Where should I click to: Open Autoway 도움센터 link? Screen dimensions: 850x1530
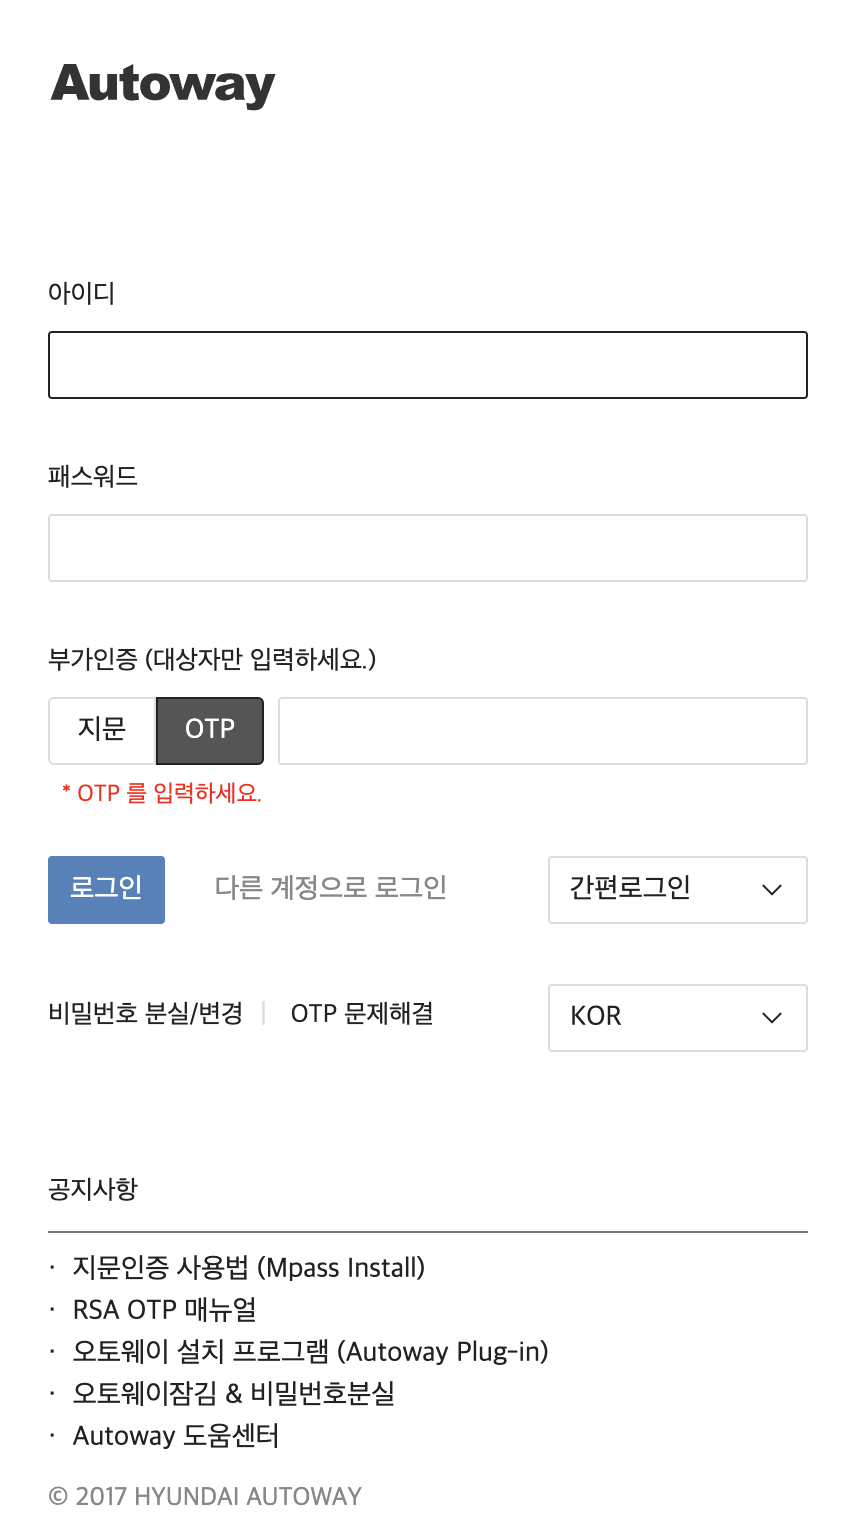[x=176, y=1436]
